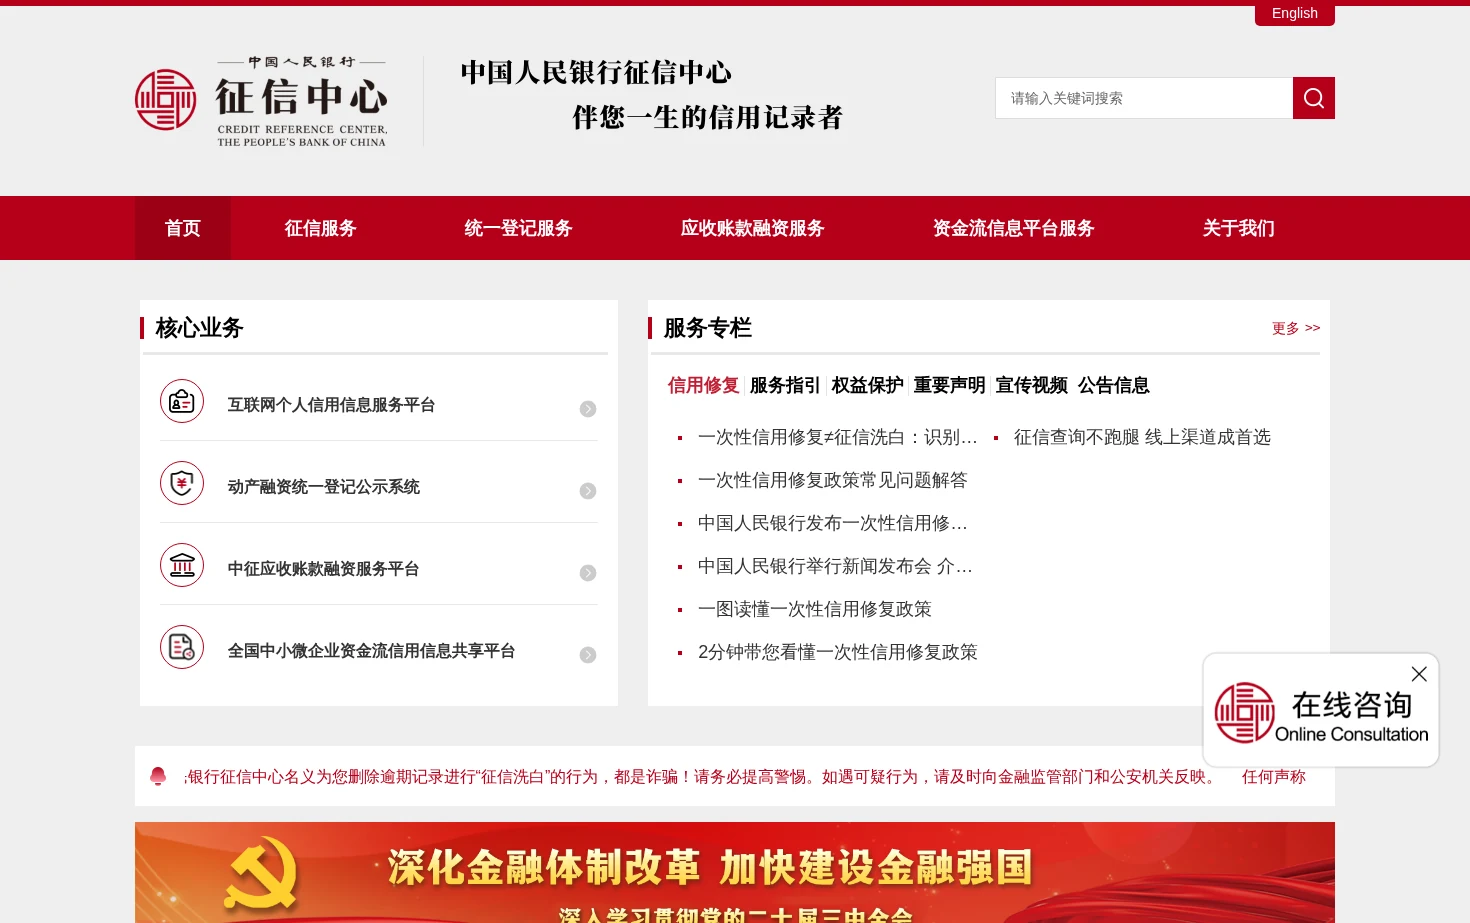Click 任何声称 text at notice end
Image resolution: width=1470 pixels, height=923 pixels.
click(x=1274, y=777)
